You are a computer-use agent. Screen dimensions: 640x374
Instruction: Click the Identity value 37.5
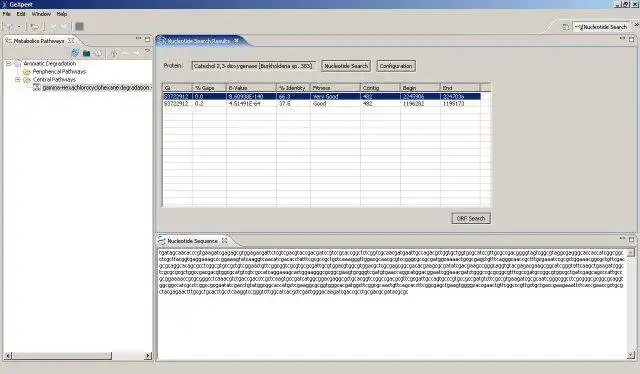(x=284, y=104)
